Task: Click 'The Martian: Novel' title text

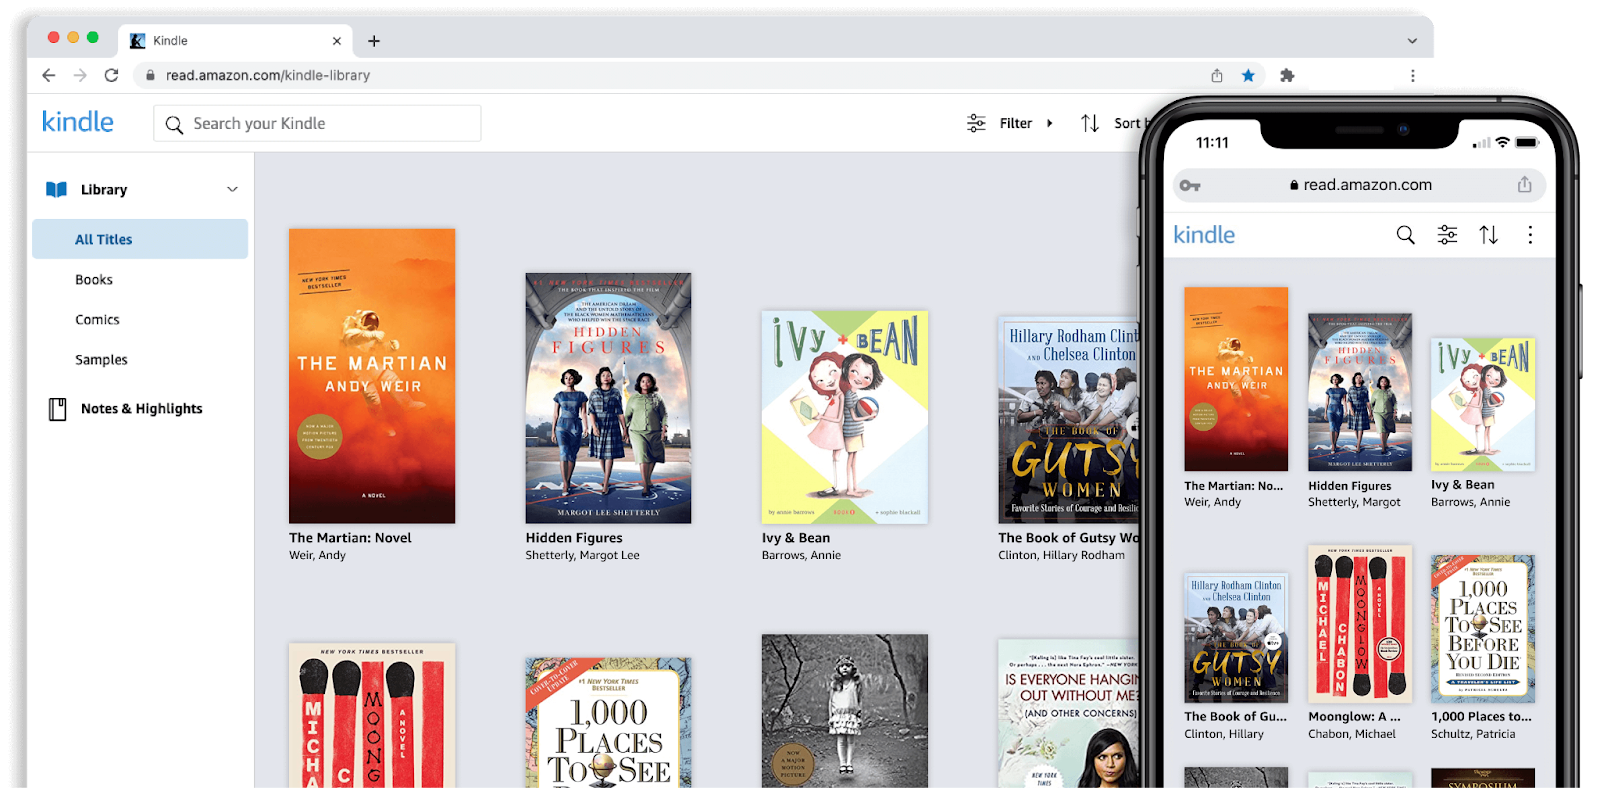Action: 350,538
